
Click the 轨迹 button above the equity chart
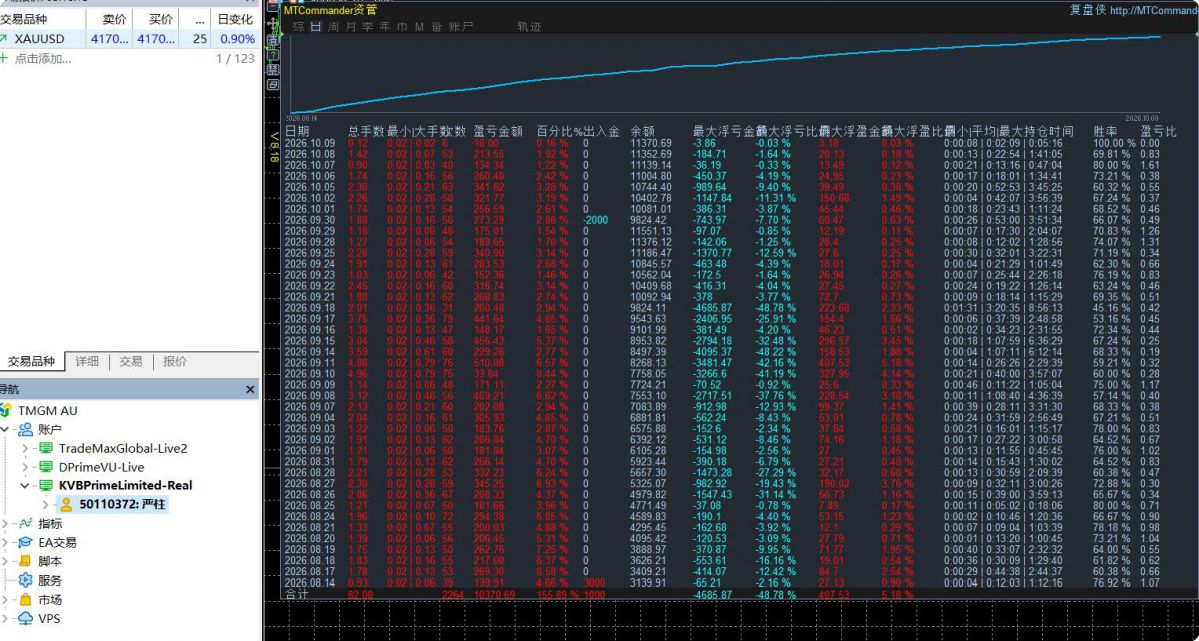click(x=529, y=27)
